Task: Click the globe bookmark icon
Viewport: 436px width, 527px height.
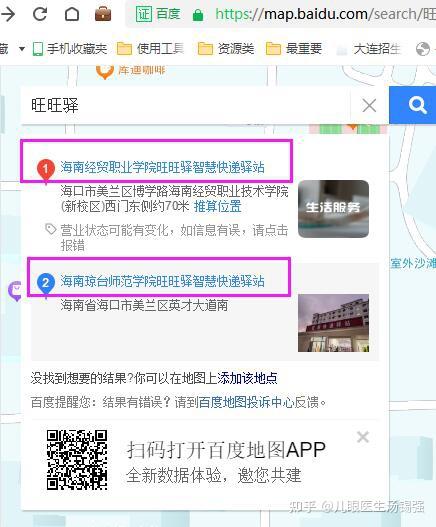Action: [x=423, y=49]
